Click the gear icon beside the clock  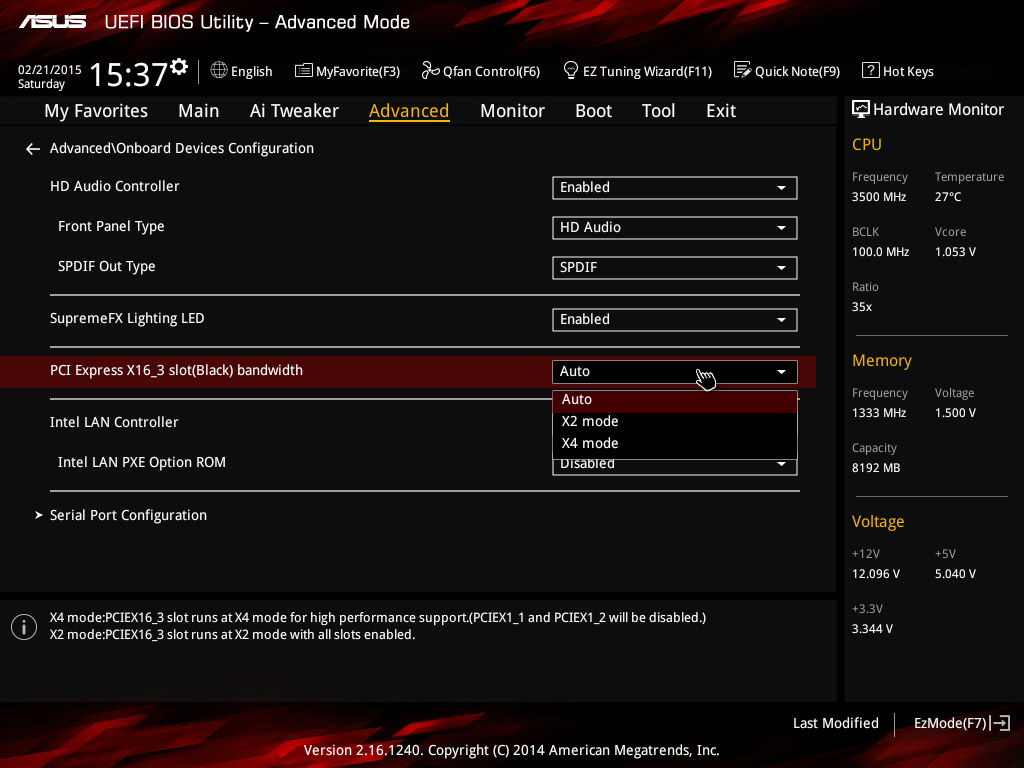point(179,66)
